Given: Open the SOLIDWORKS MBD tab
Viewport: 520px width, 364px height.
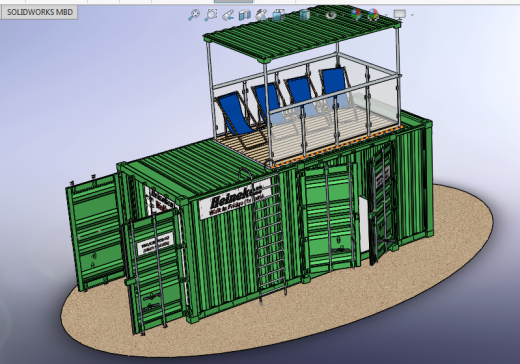Looking at the screenshot, I should (39, 12).
